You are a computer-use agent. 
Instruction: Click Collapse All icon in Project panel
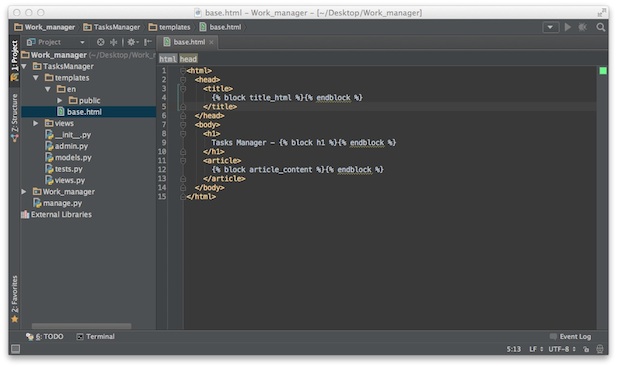click(114, 42)
